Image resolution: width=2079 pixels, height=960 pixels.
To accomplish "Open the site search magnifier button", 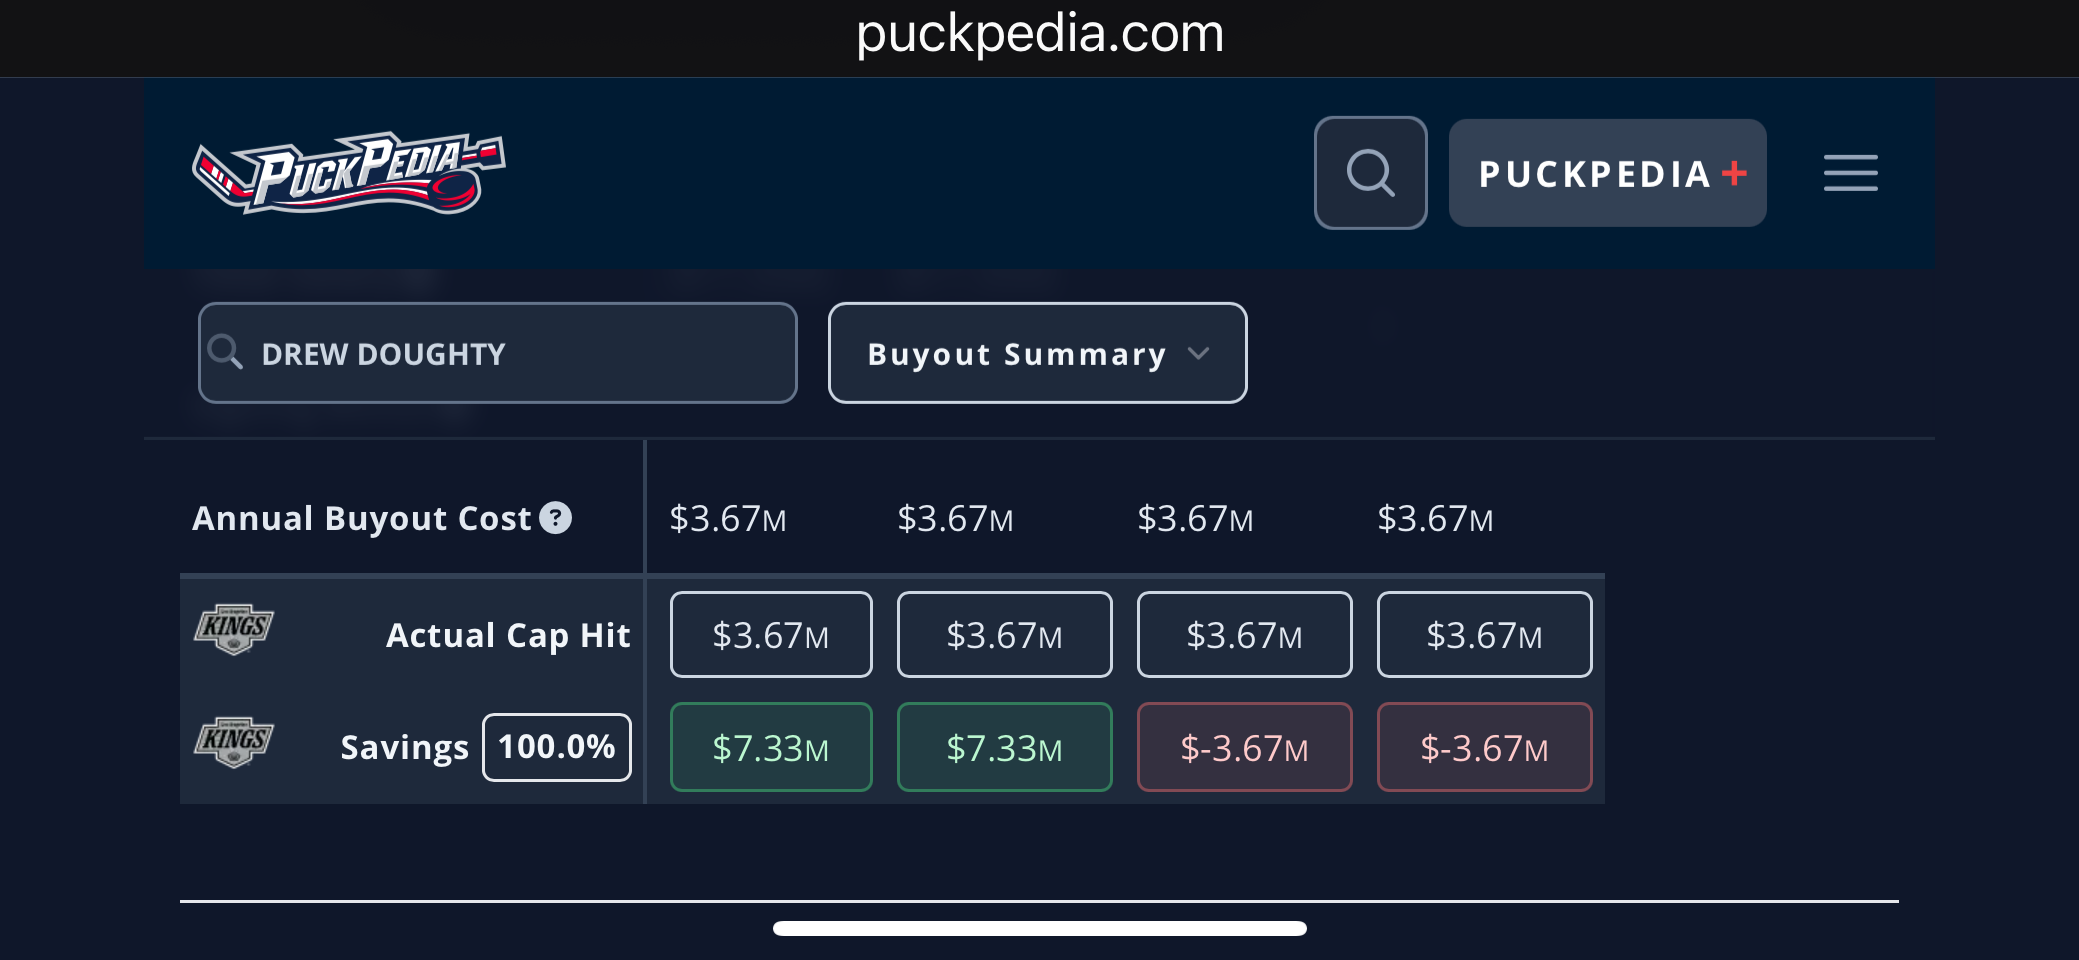I will (1370, 173).
